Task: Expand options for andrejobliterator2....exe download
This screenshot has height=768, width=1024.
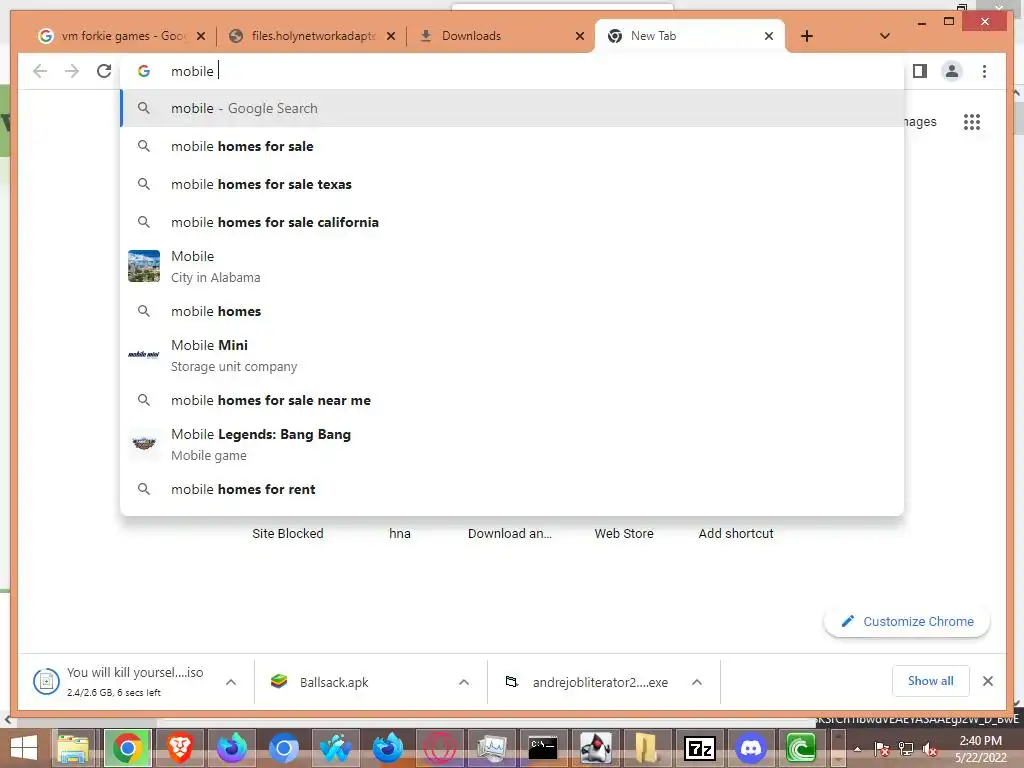Action: [697, 682]
